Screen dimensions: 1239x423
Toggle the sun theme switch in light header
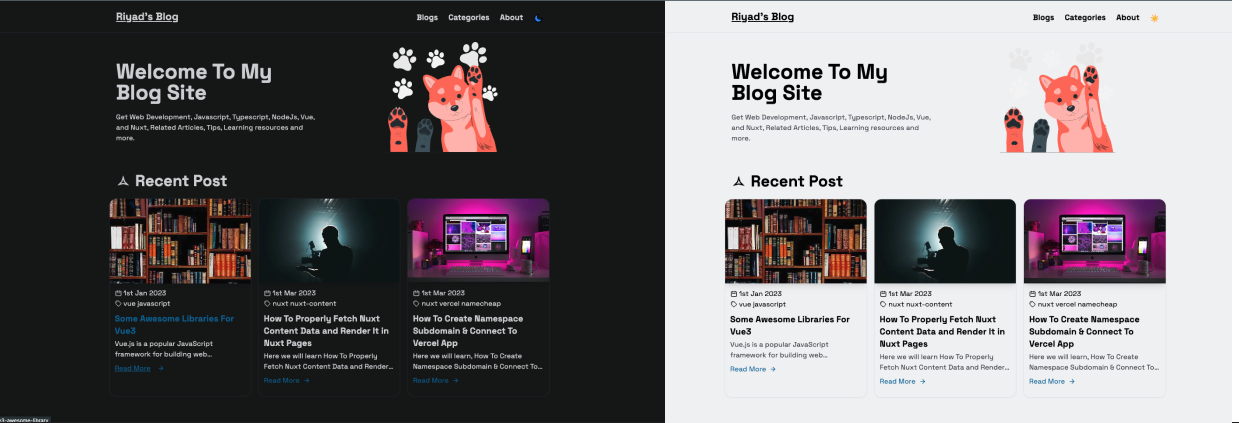tap(1155, 18)
